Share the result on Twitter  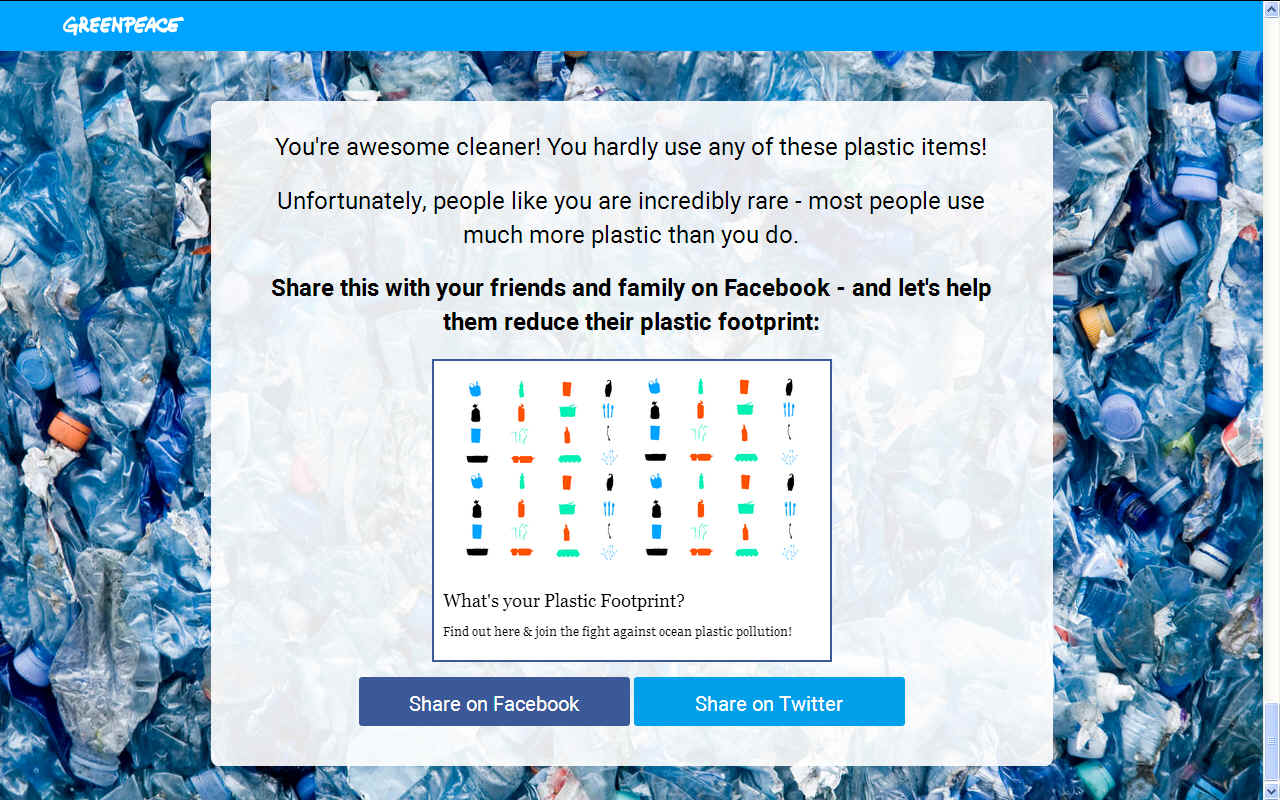click(769, 702)
